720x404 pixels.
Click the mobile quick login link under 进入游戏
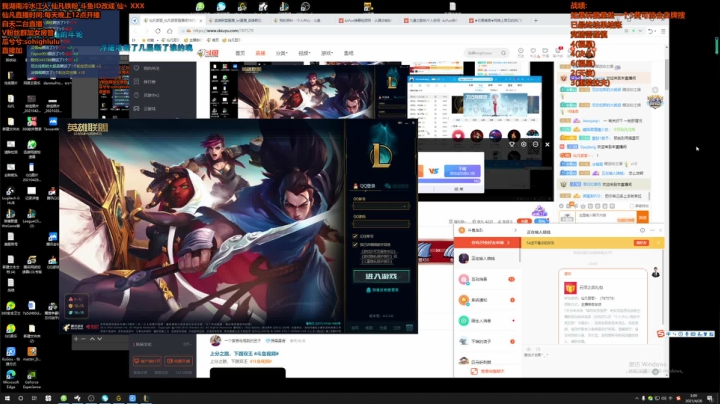(382, 290)
